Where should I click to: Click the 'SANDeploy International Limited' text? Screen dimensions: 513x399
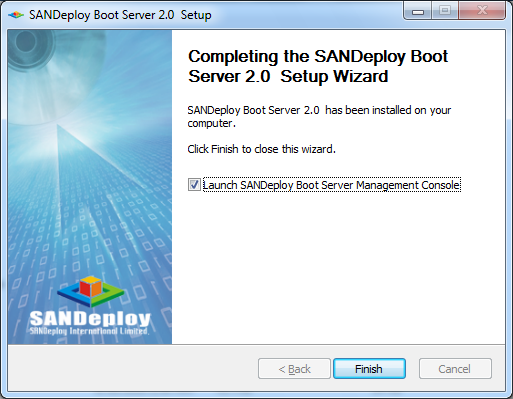click(x=89, y=331)
